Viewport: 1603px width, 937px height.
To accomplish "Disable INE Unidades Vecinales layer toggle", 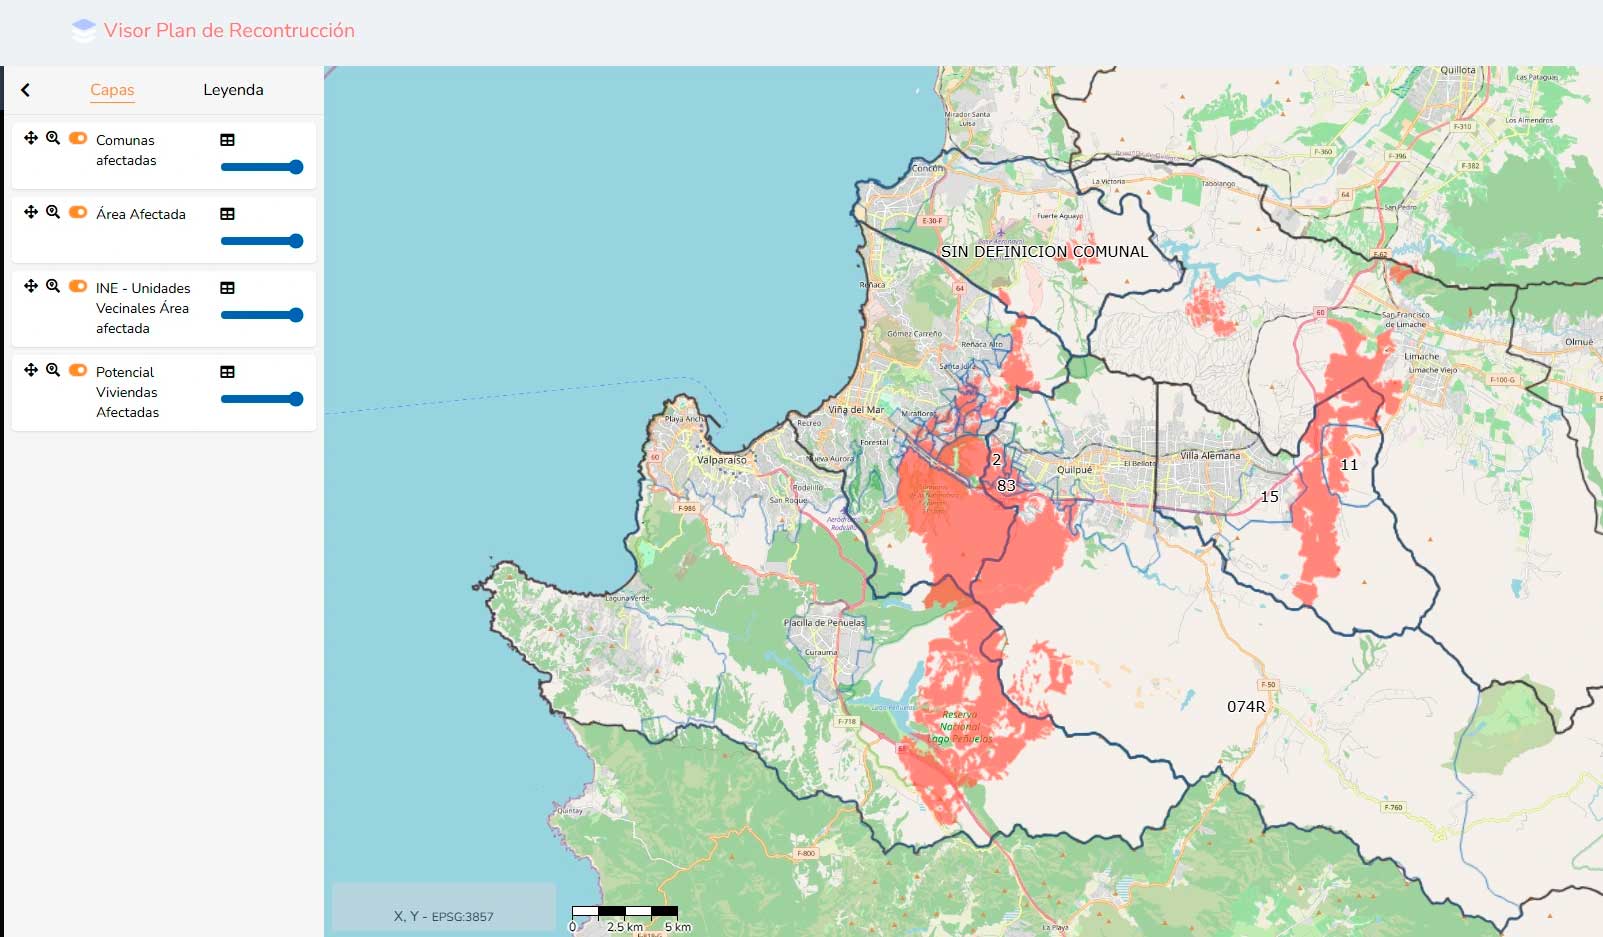I will pyautogui.click(x=78, y=286).
